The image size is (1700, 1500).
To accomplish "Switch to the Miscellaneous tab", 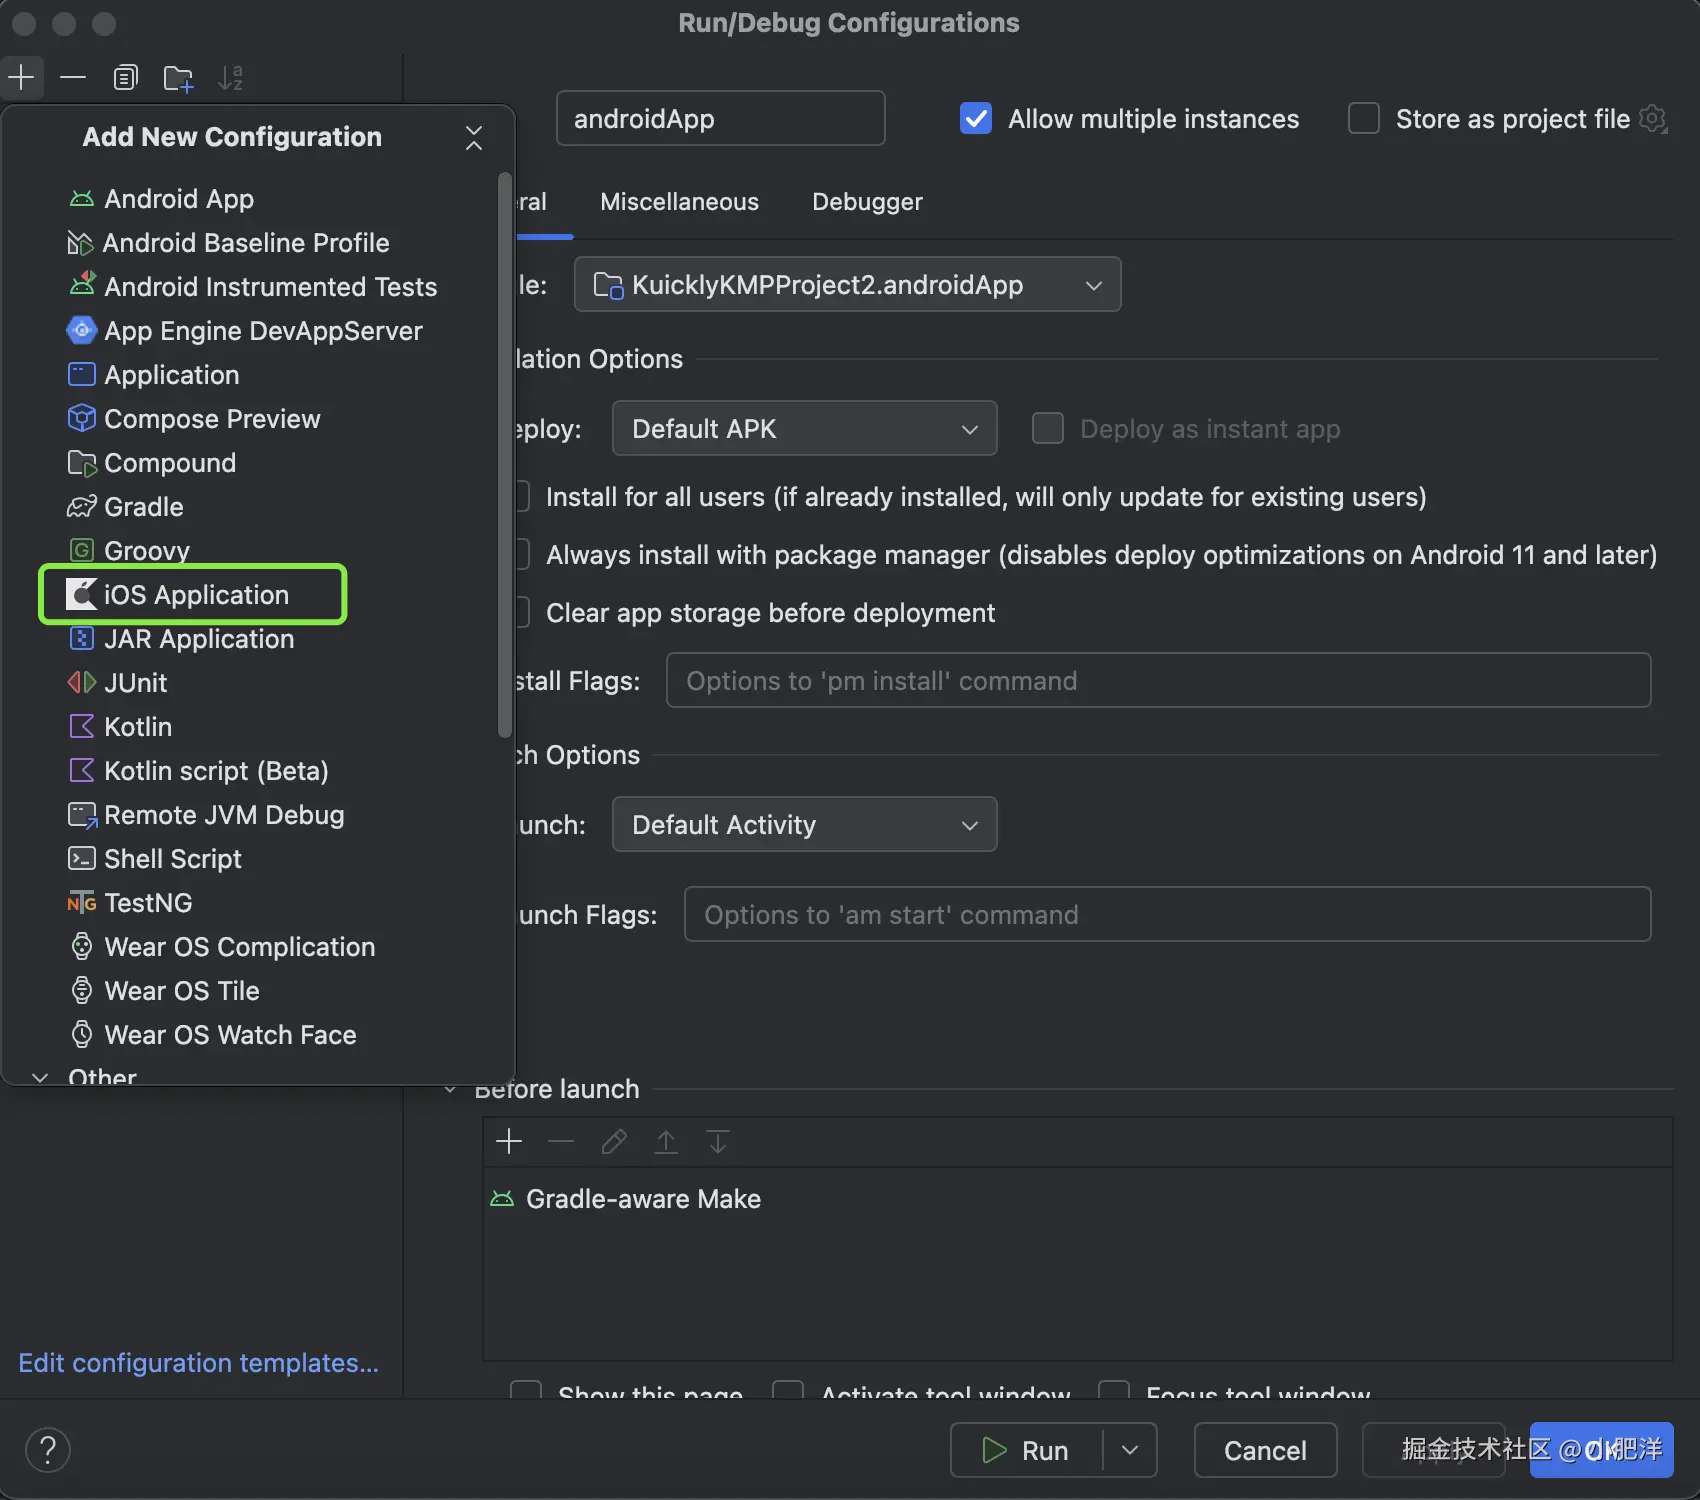I will tap(680, 202).
